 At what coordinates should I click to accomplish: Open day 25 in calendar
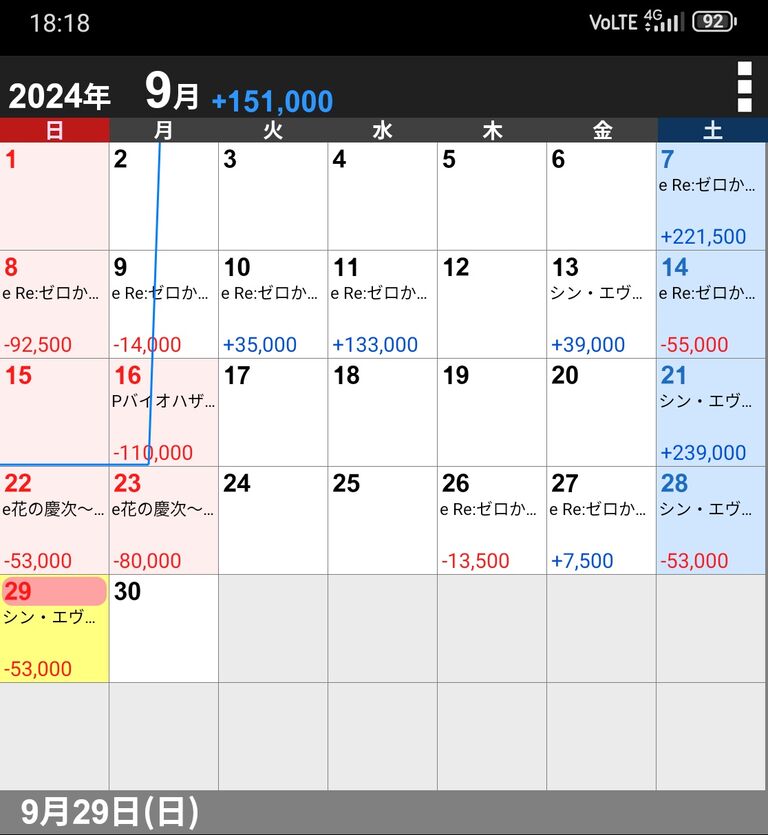coord(382,521)
